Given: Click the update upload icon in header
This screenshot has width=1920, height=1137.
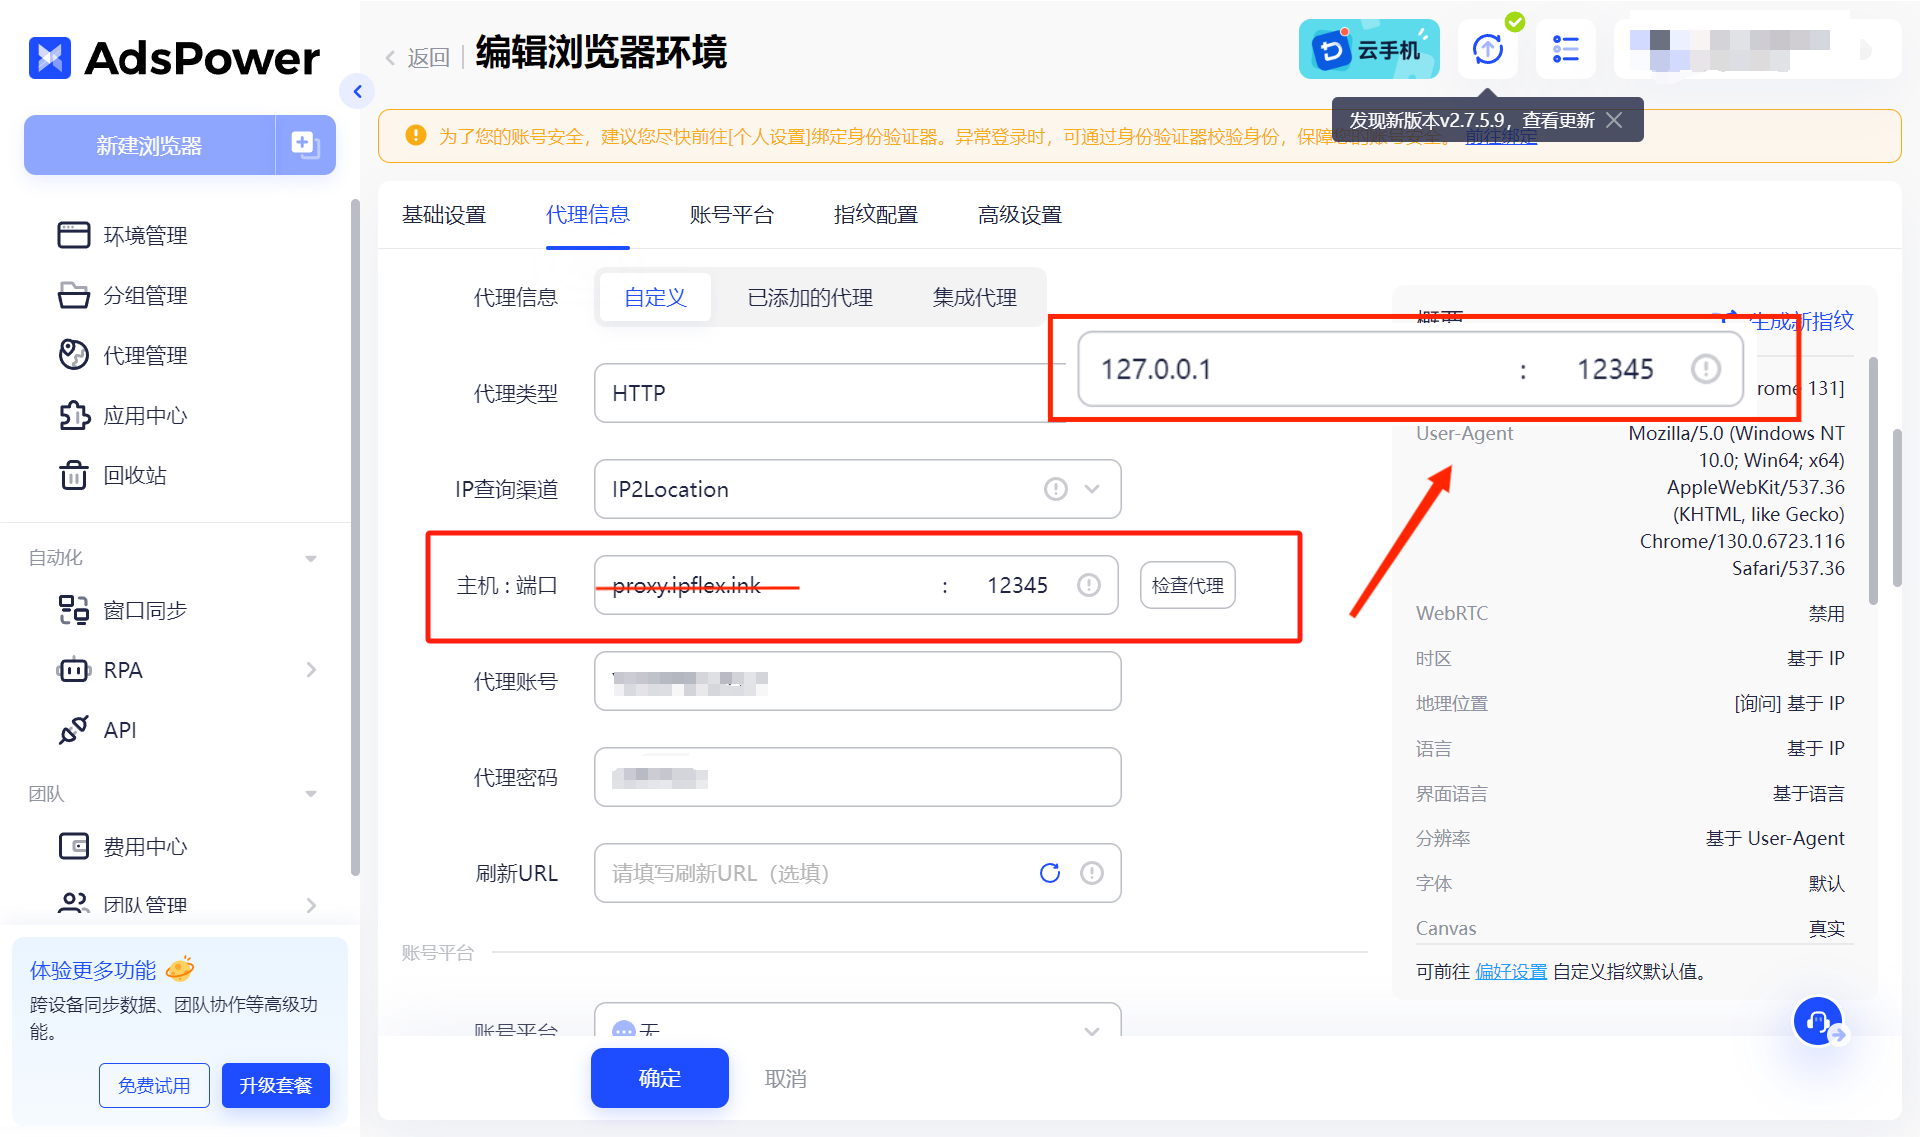Looking at the screenshot, I should [x=1487, y=49].
